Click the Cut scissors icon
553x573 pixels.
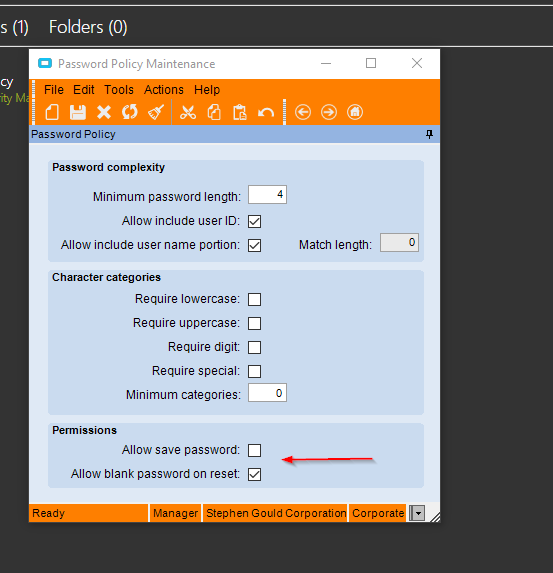(x=188, y=112)
